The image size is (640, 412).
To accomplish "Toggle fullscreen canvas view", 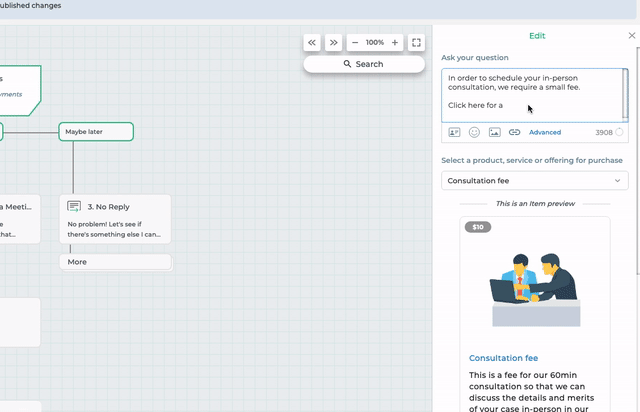I will 416,42.
